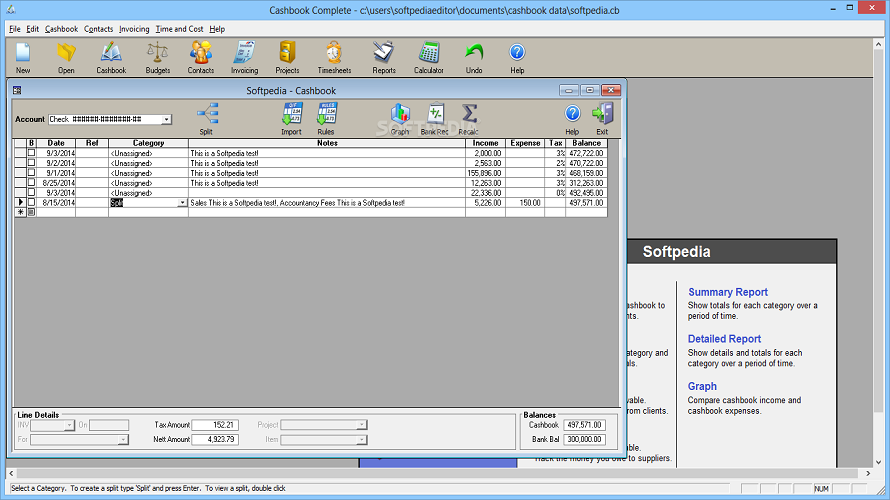Viewport: 890px width, 500px height.
Task: Open the Detailed Report link
Action: [x=724, y=339]
